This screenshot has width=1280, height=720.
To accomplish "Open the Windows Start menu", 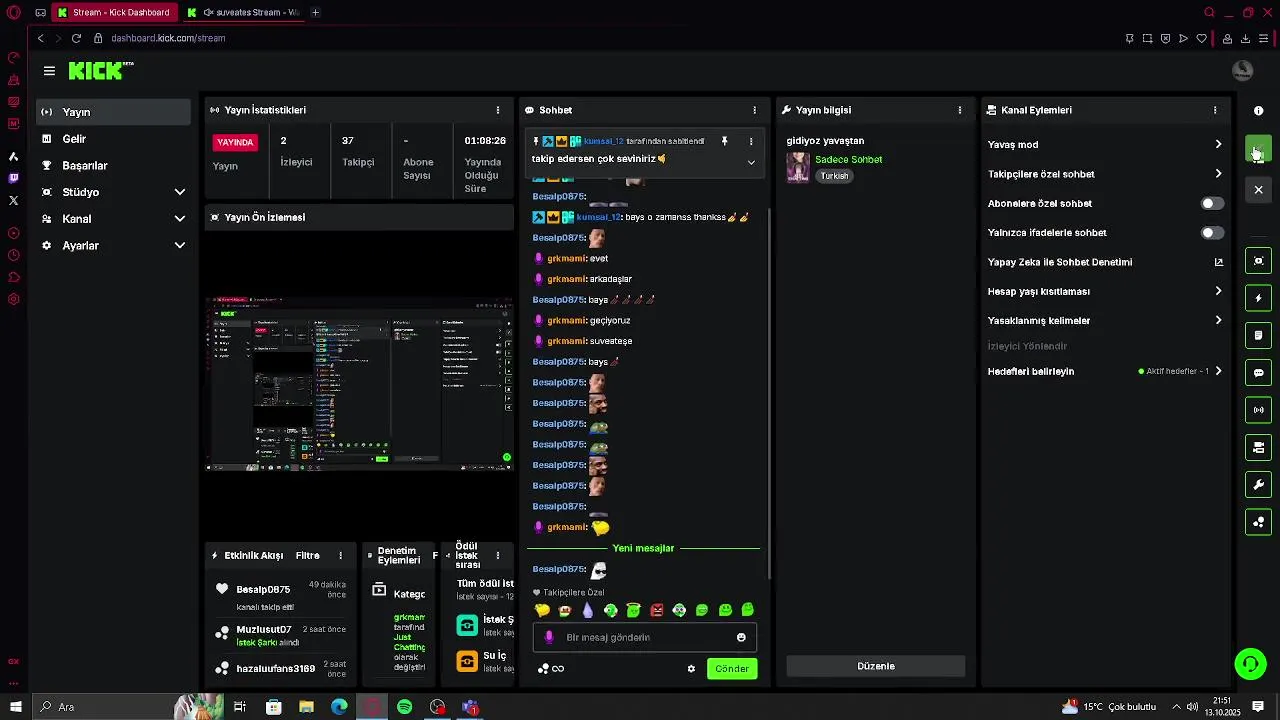I will pos(15,707).
